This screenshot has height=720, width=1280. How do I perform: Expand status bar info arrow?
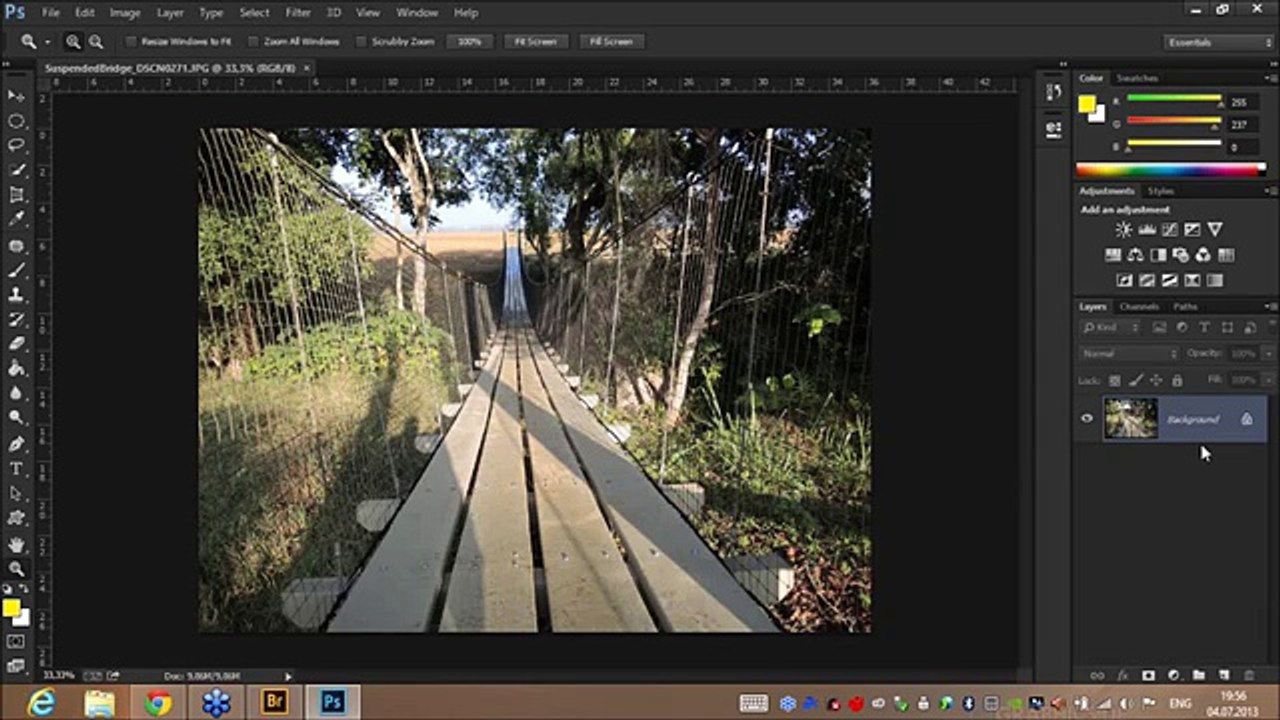(x=289, y=676)
